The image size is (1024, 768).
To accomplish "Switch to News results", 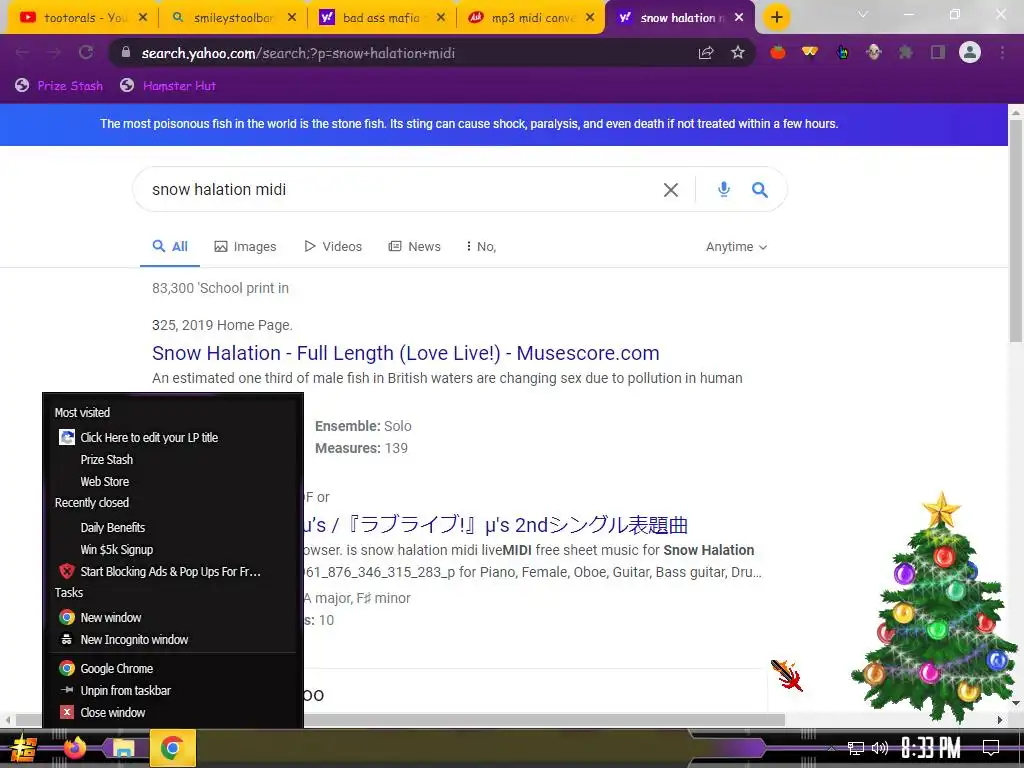I will tap(415, 247).
